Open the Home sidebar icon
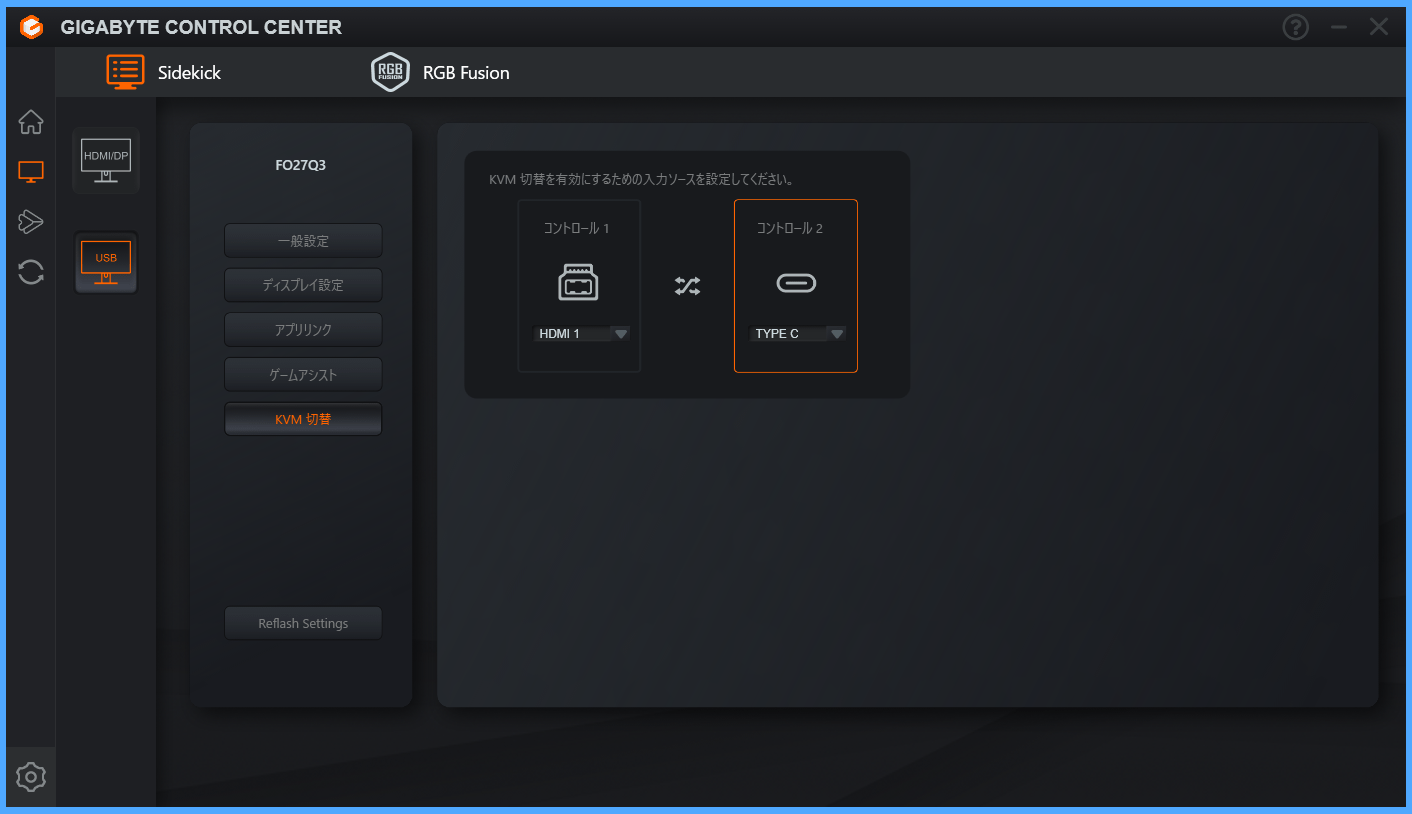Screen dimensions: 1412x814 click(x=31, y=122)
